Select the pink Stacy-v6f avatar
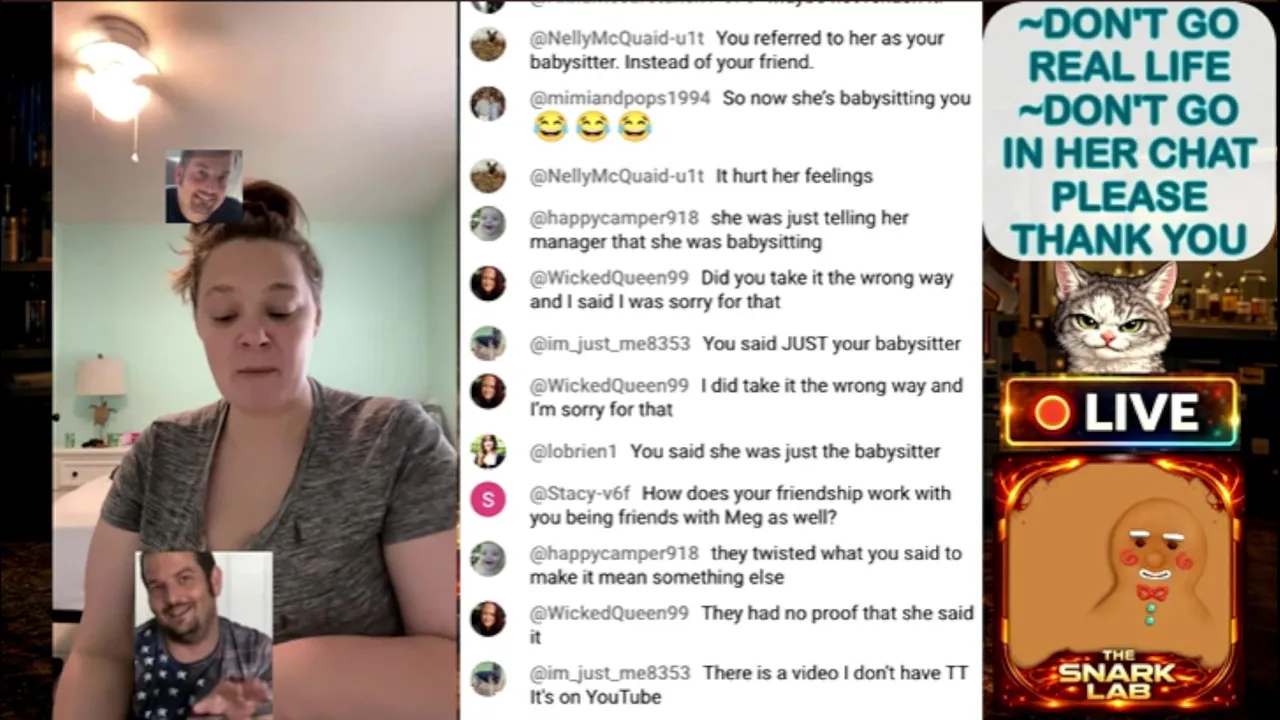This screenshot has height=720, width=1280. [x=488, y=499]
